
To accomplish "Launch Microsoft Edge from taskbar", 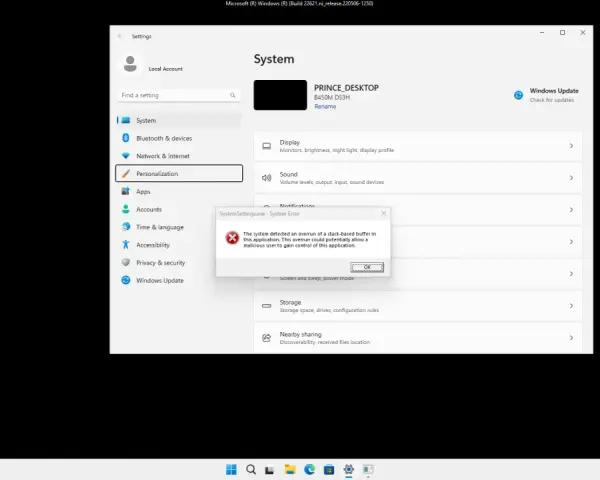I will 310,469.
